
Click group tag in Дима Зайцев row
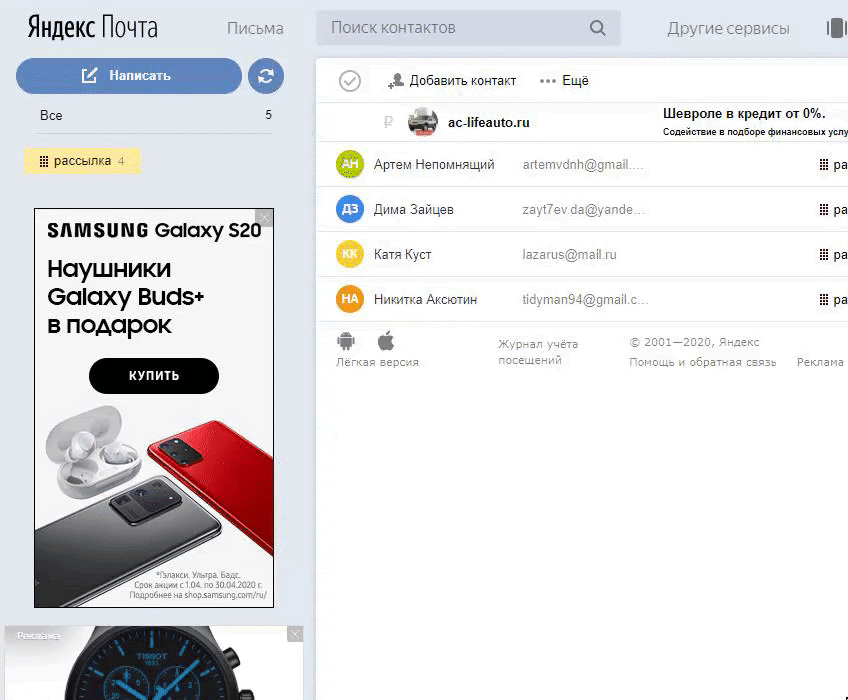click(833, 209)
